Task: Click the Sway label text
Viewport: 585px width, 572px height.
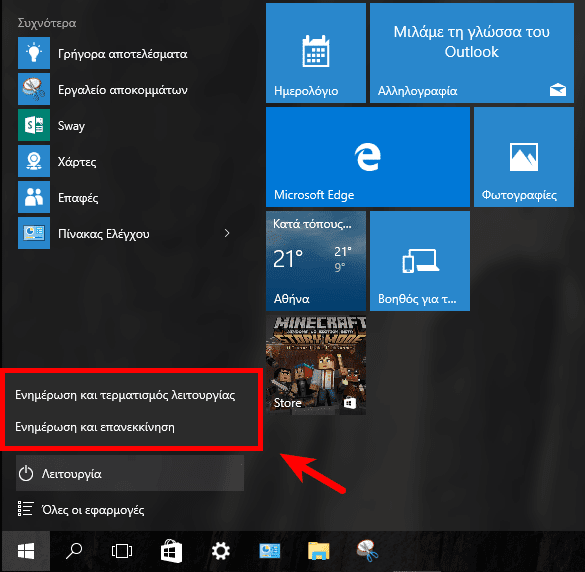Action: coord(71,126)
